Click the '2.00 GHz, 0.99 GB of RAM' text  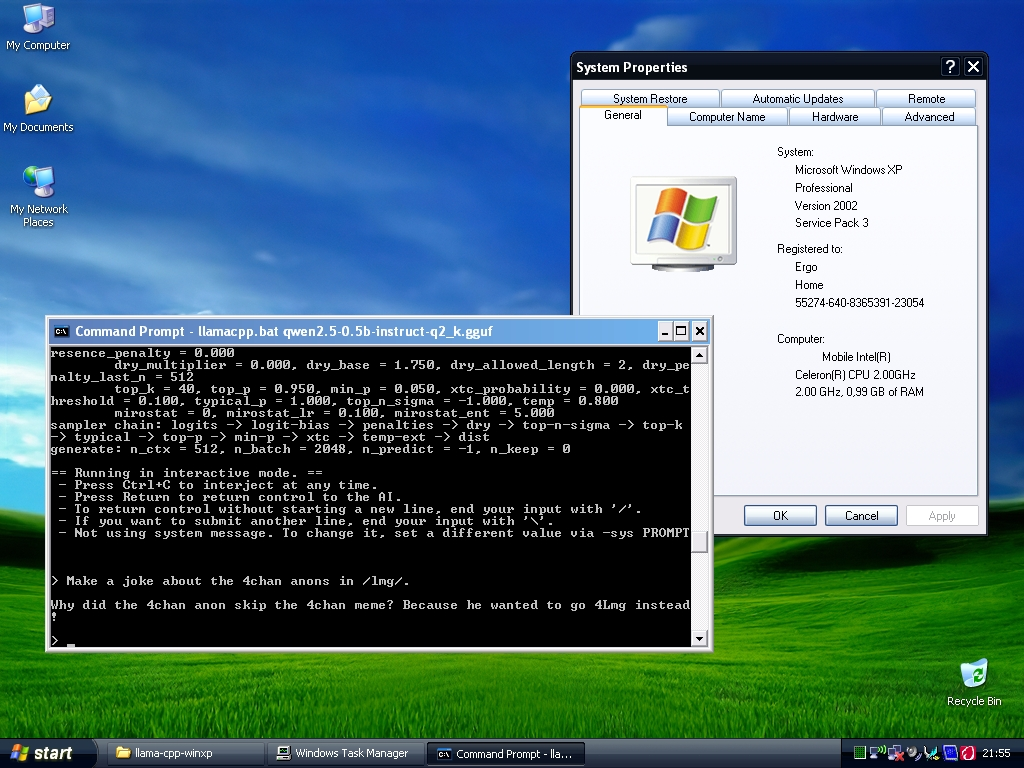859,392
